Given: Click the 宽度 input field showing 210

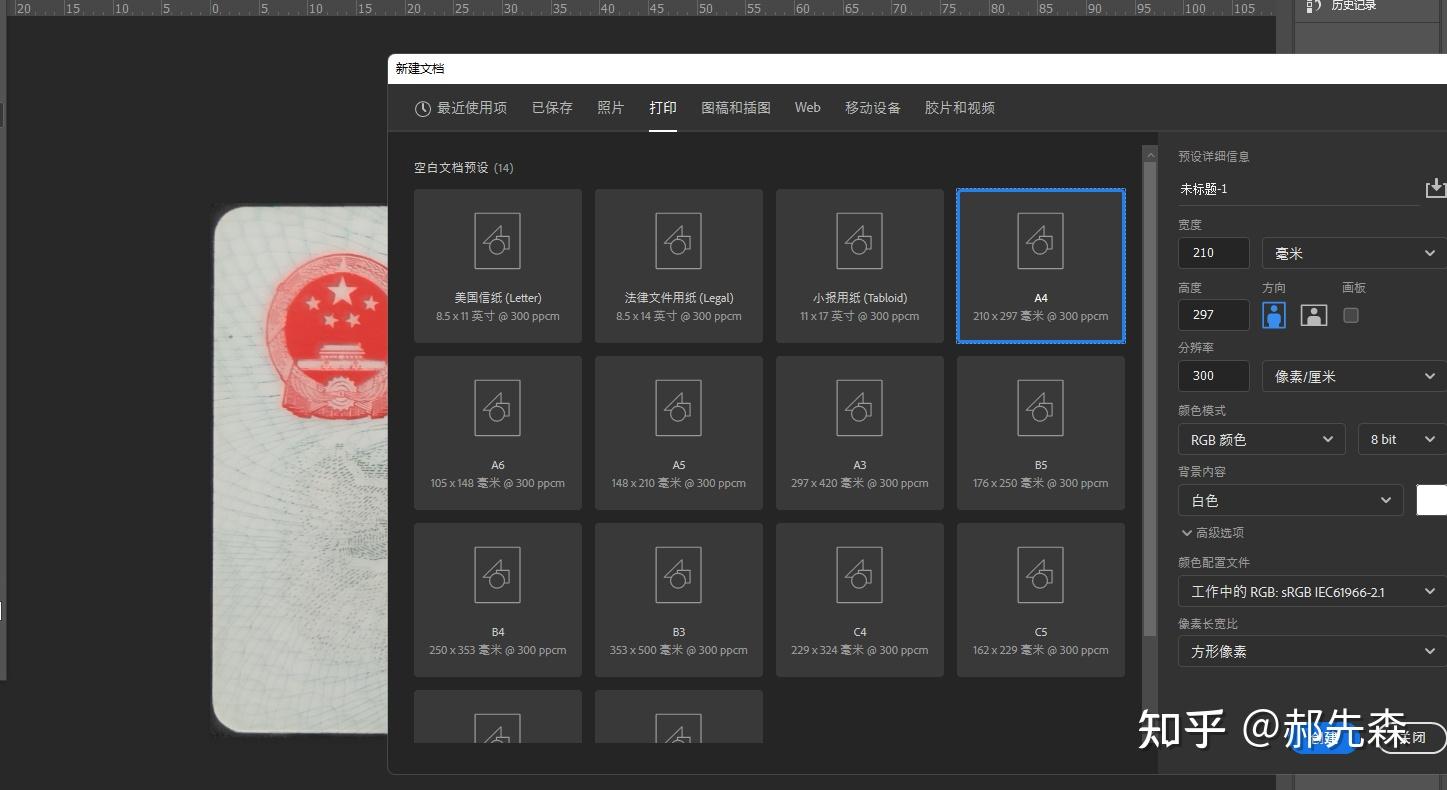Looking at the screenshot, I should pos(1212,252).
